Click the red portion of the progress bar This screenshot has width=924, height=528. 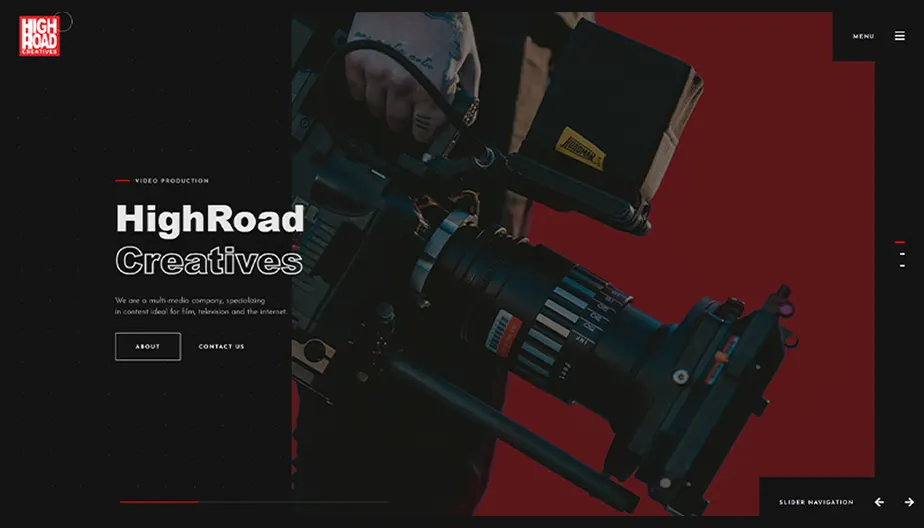158,502
